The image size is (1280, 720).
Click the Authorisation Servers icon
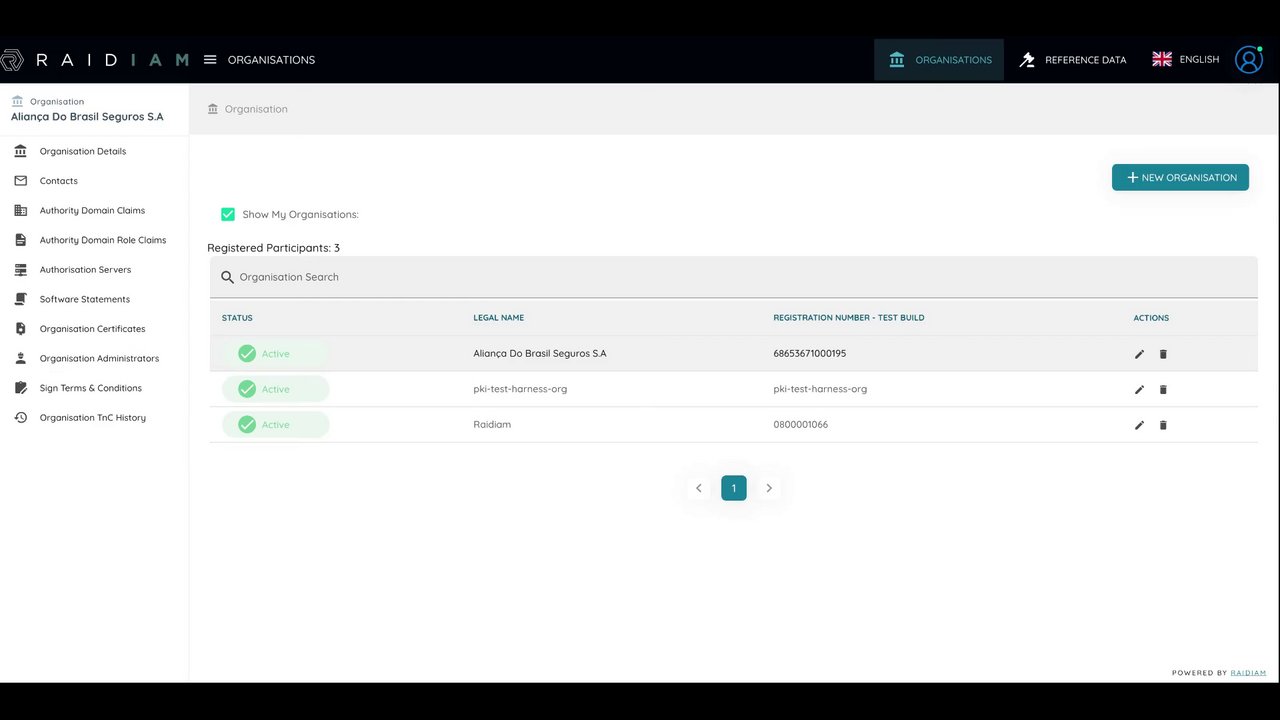[x=21, y=270]
